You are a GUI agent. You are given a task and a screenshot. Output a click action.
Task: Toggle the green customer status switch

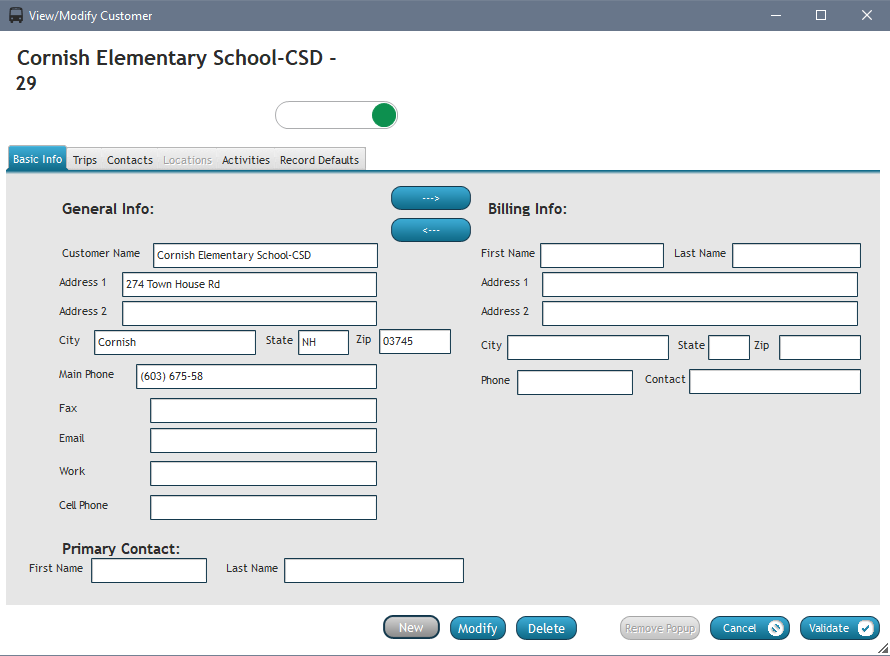coord(336,115)
